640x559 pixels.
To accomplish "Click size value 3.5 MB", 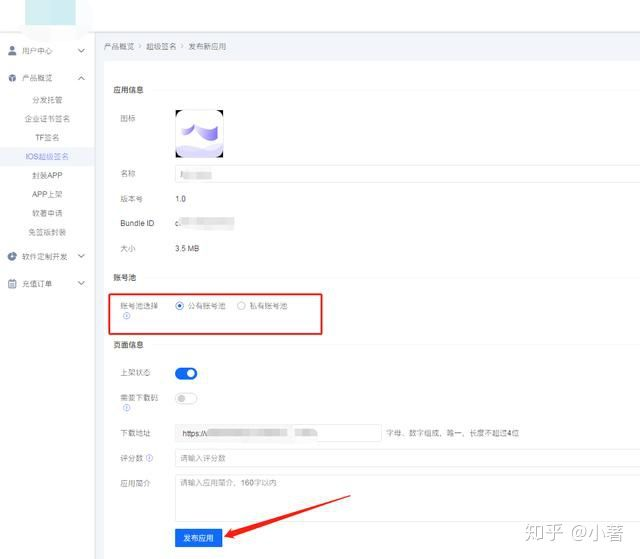I will pos(187,248).
